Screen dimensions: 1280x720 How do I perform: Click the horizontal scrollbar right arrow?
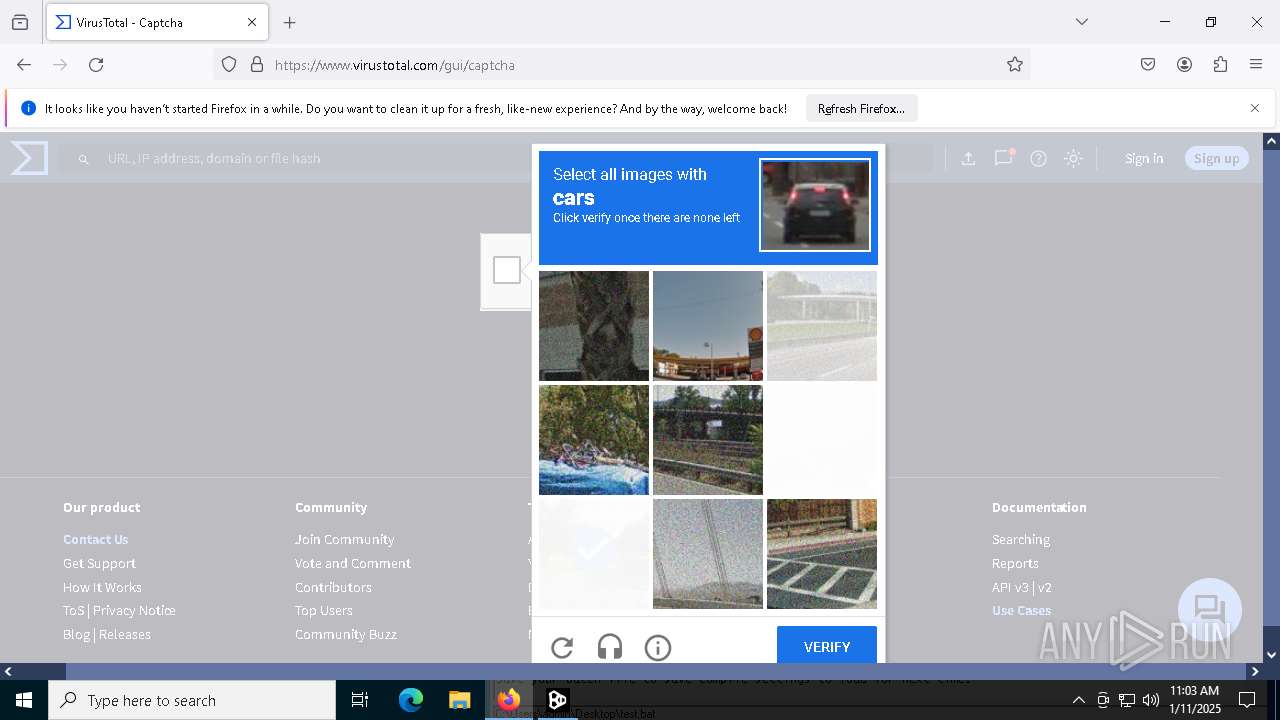(1255, 671)
